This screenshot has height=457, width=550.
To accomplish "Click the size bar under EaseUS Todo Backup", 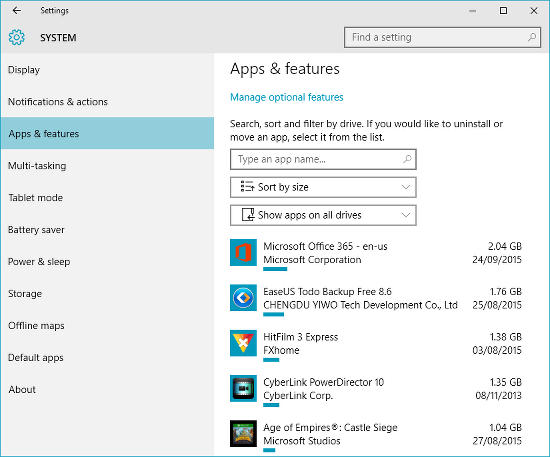I will 273,314.
